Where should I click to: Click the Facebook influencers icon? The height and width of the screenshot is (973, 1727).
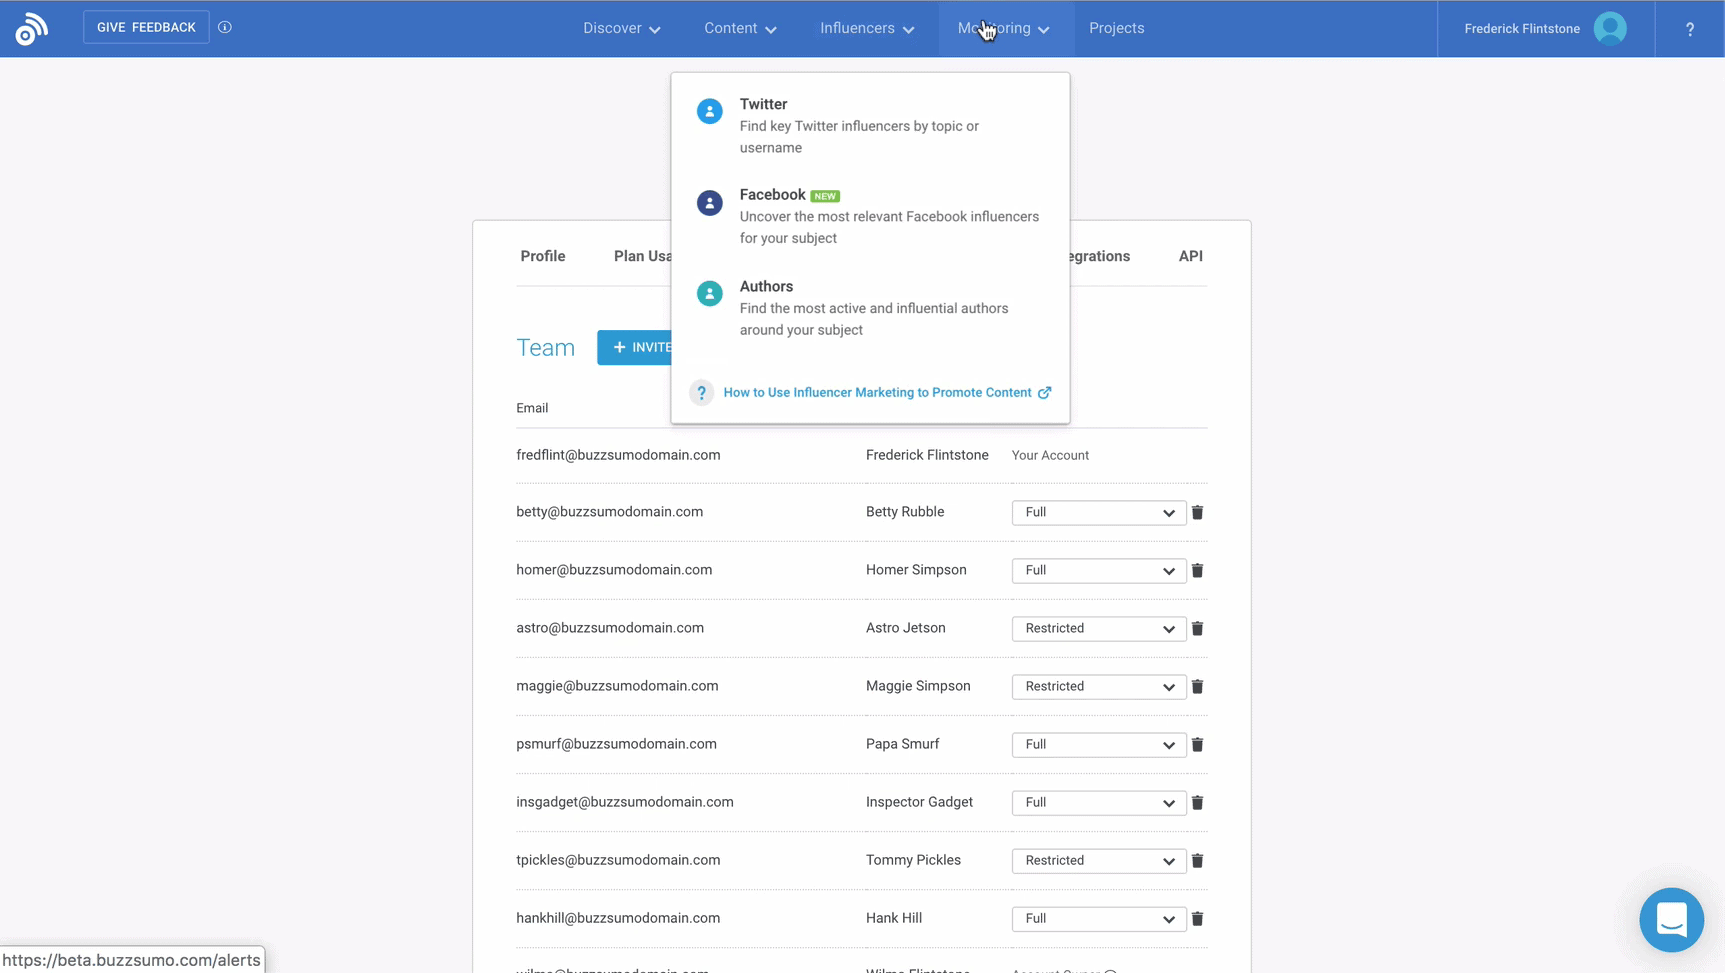(710, 203)
